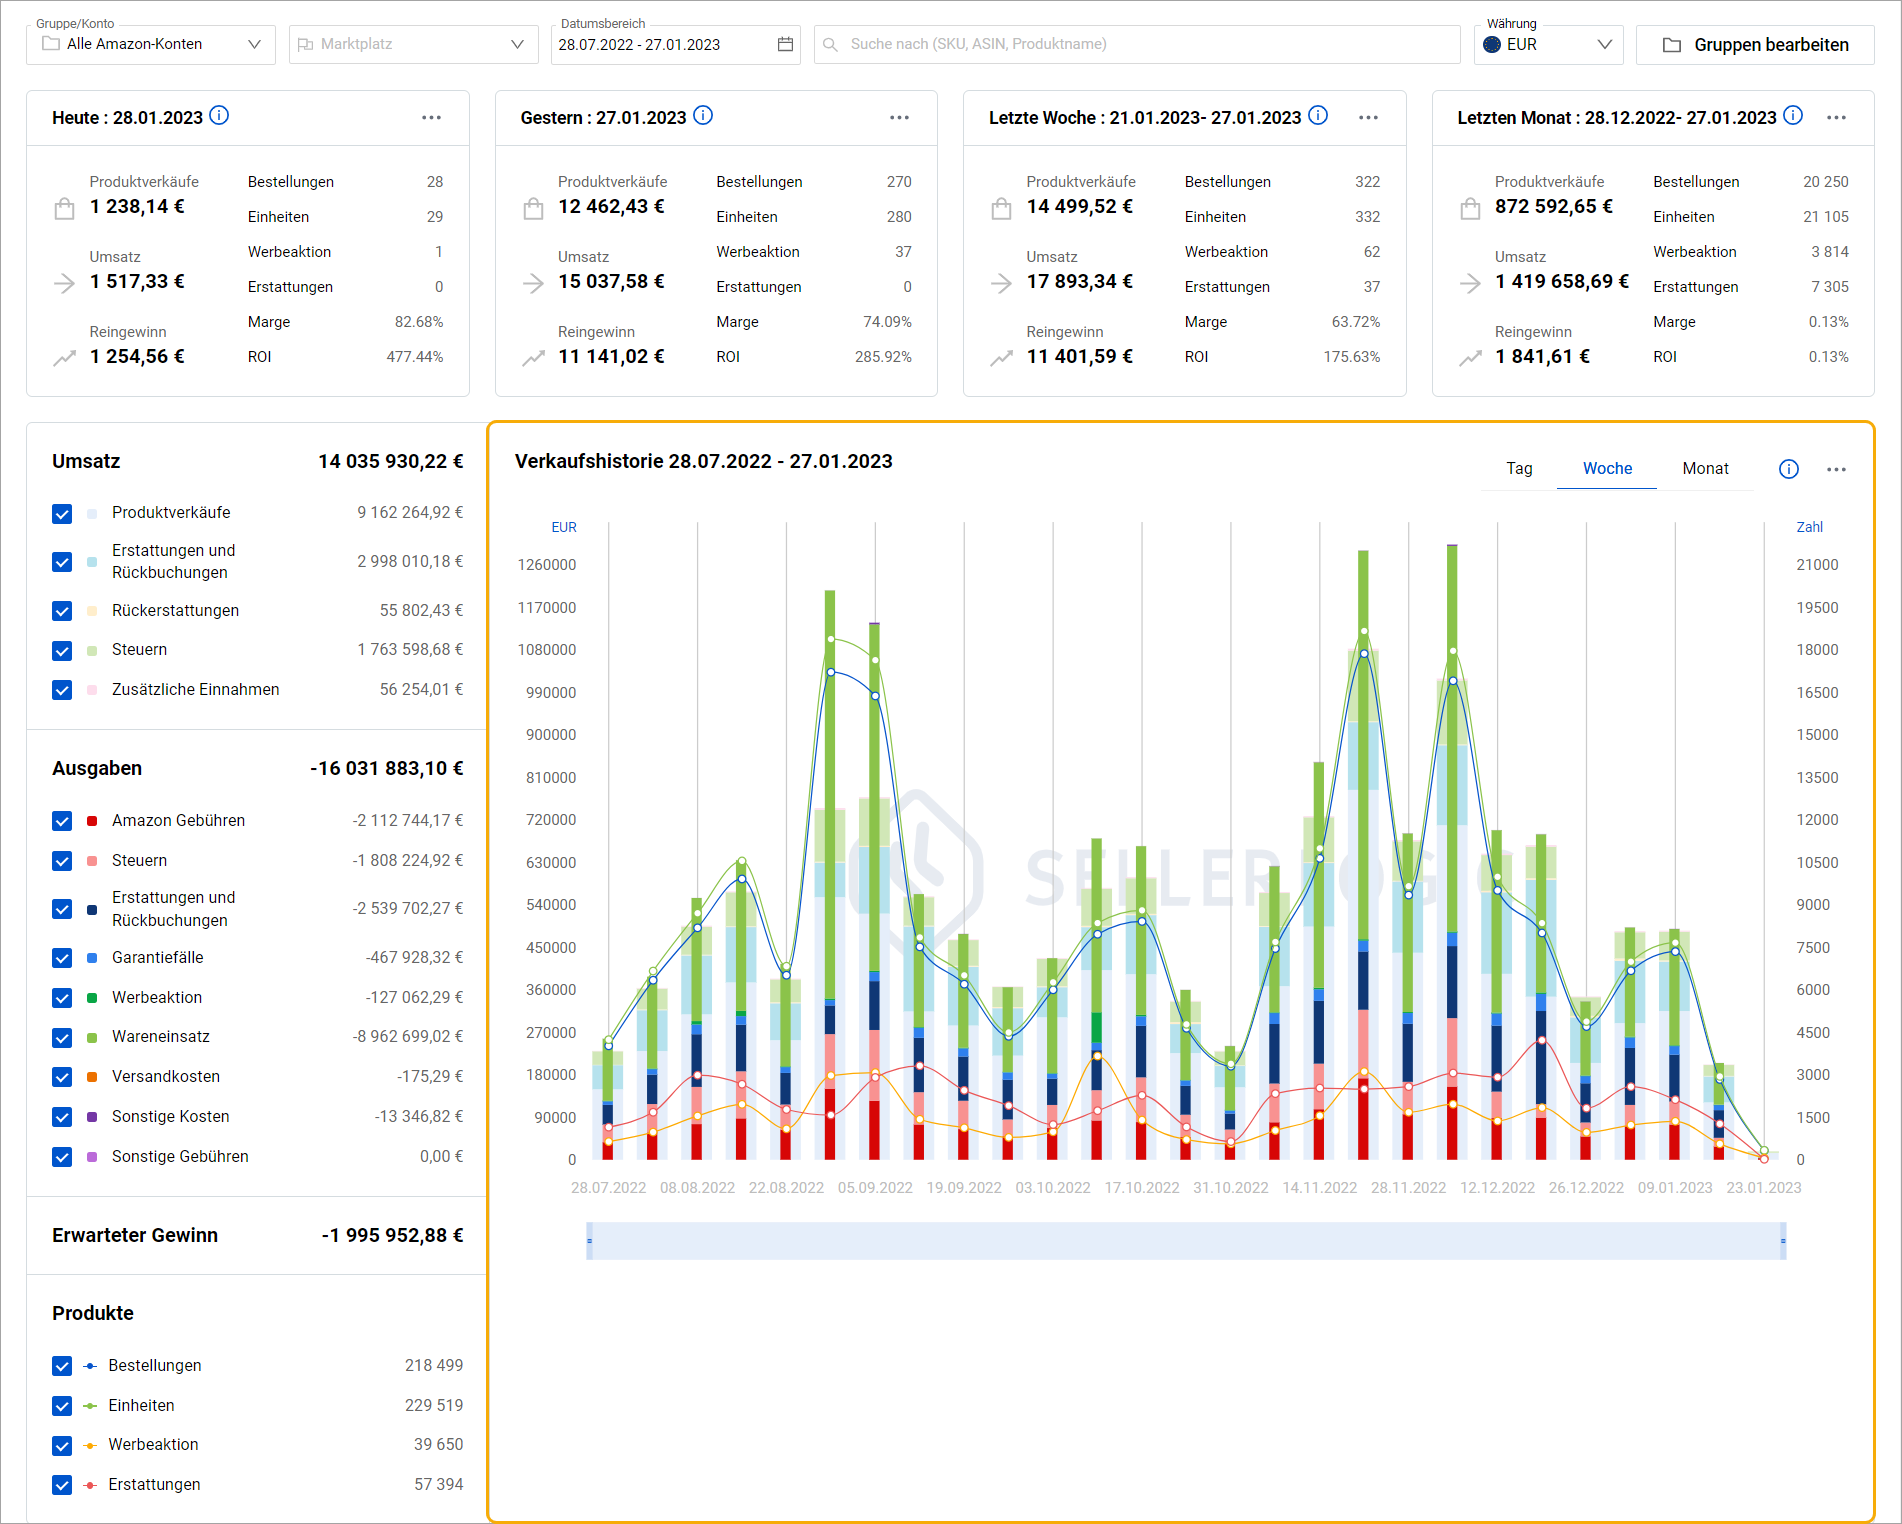Open the three-dot menu on the Gestern card
This screenshot has height=1524, width=1902.
(900, 118)
